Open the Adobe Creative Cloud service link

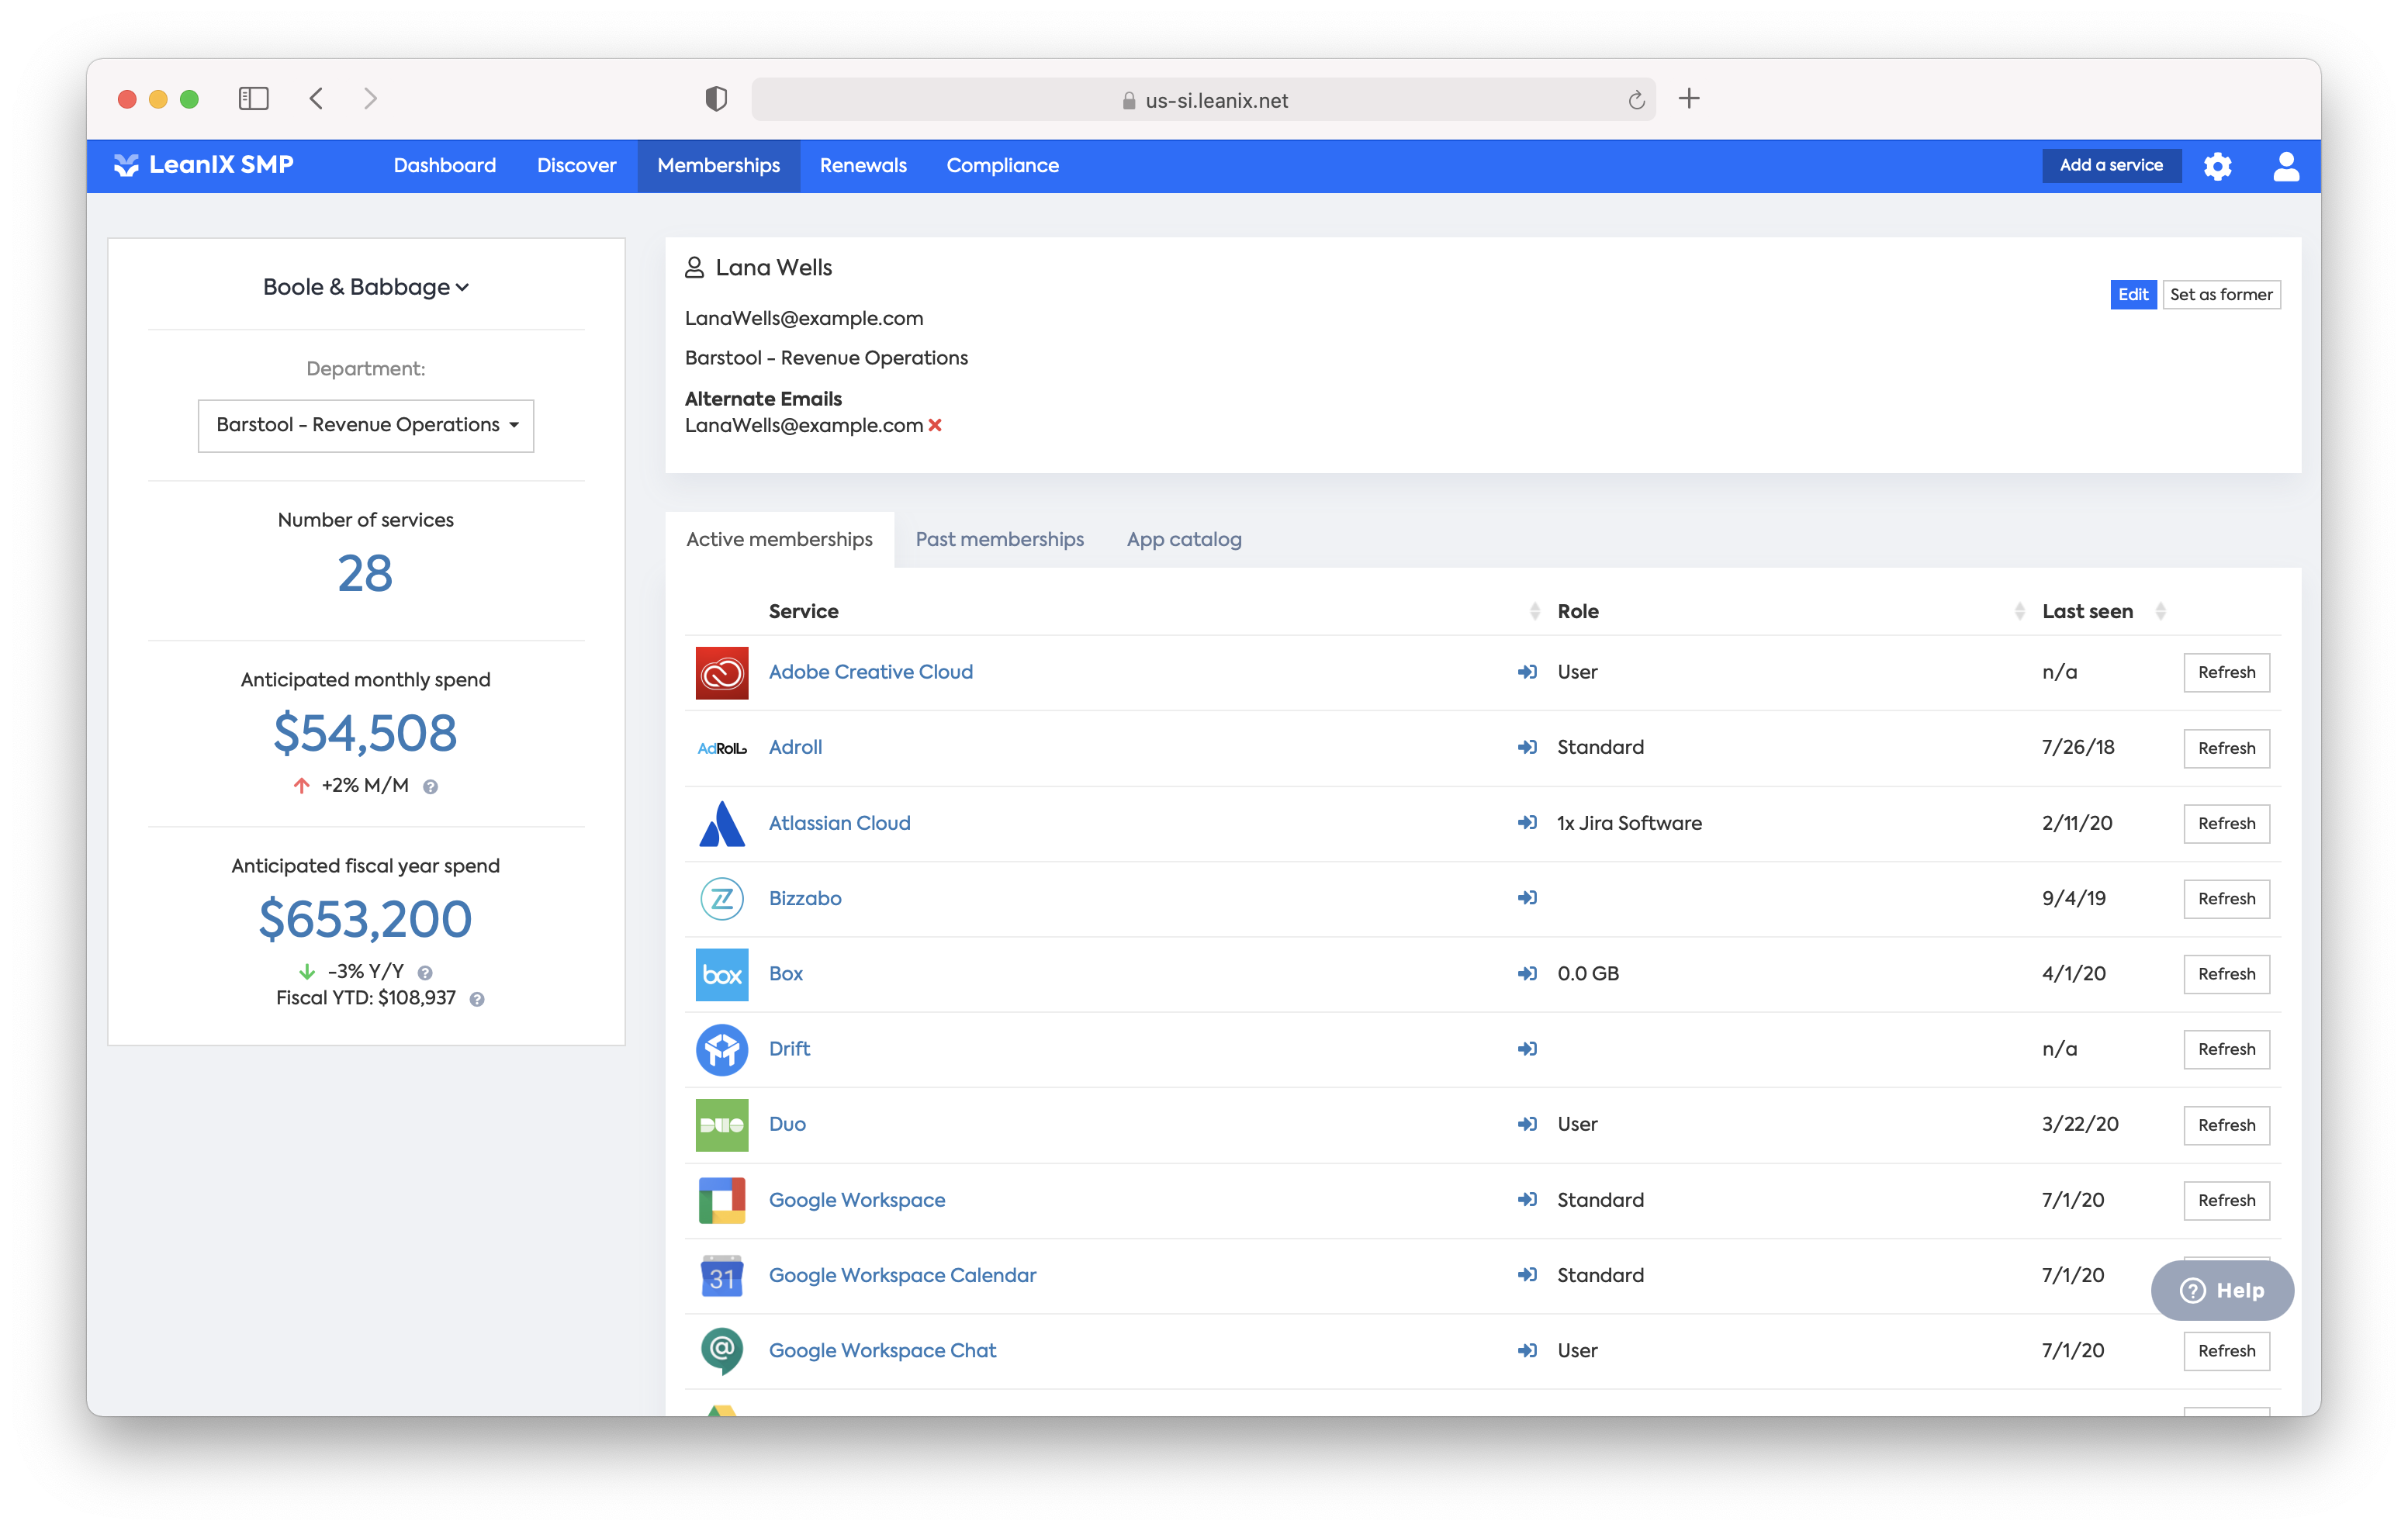[870, 672]
